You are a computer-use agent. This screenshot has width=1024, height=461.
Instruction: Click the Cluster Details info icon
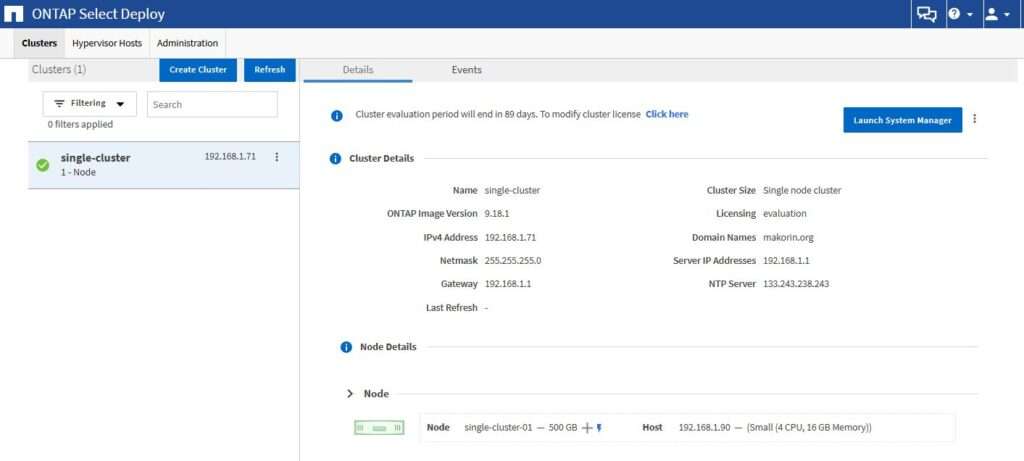pos(335,159)
